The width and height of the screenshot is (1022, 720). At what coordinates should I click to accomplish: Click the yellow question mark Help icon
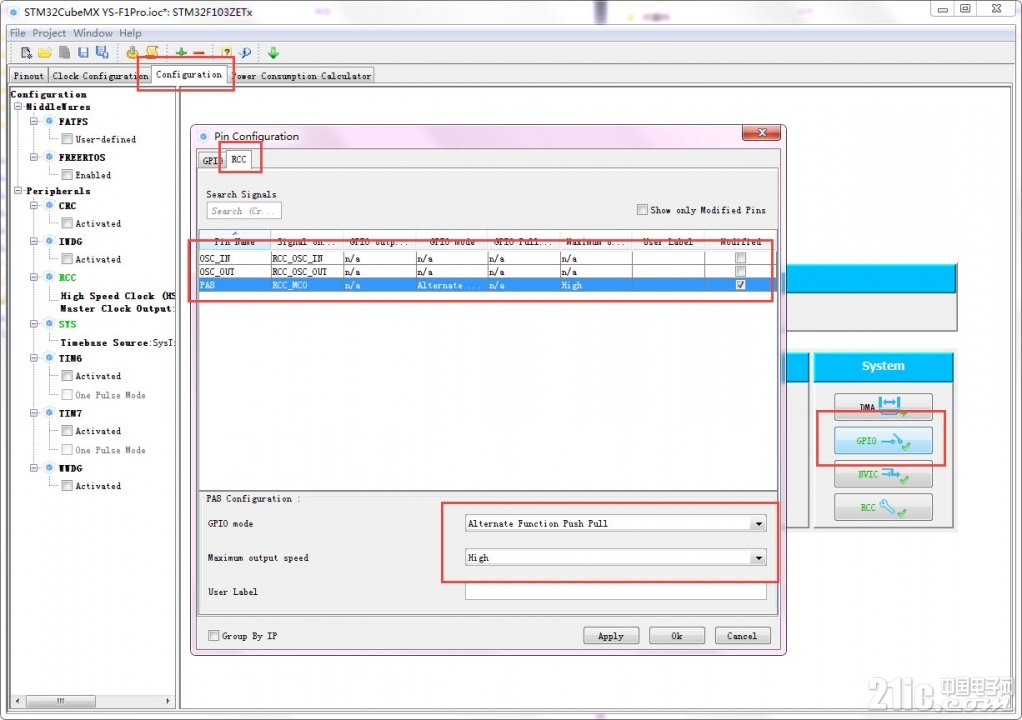[x=227, y=53]
